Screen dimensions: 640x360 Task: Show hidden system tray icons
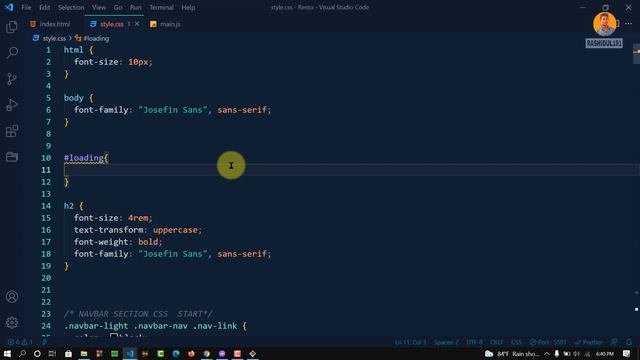[x=547, y=353]
